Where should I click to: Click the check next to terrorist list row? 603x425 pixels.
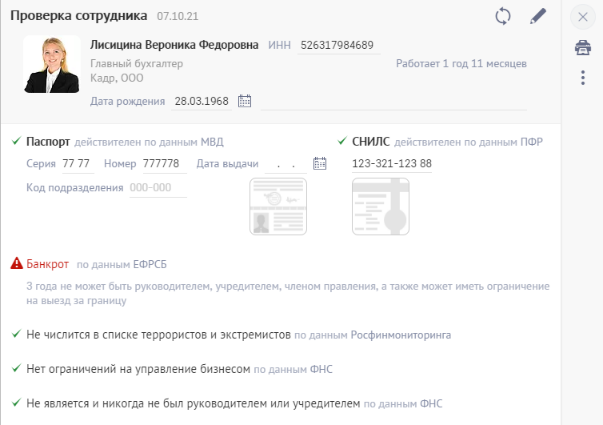(x=16, y=334)
